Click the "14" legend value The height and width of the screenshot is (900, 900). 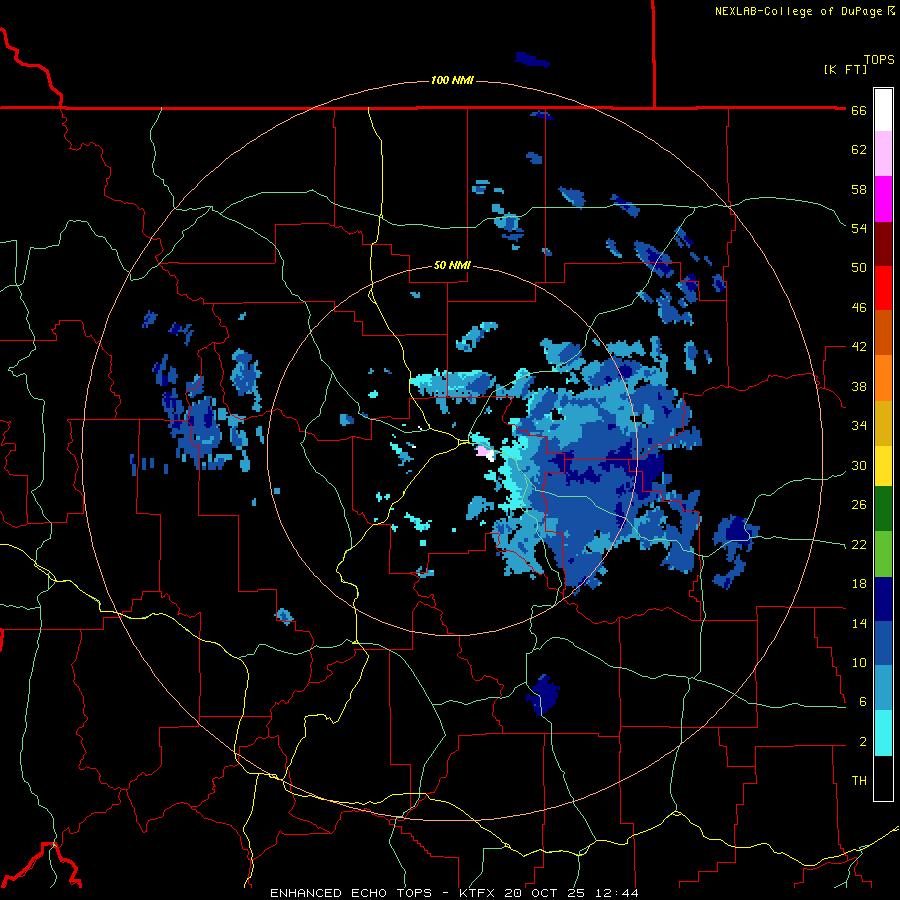pos(859,623)
